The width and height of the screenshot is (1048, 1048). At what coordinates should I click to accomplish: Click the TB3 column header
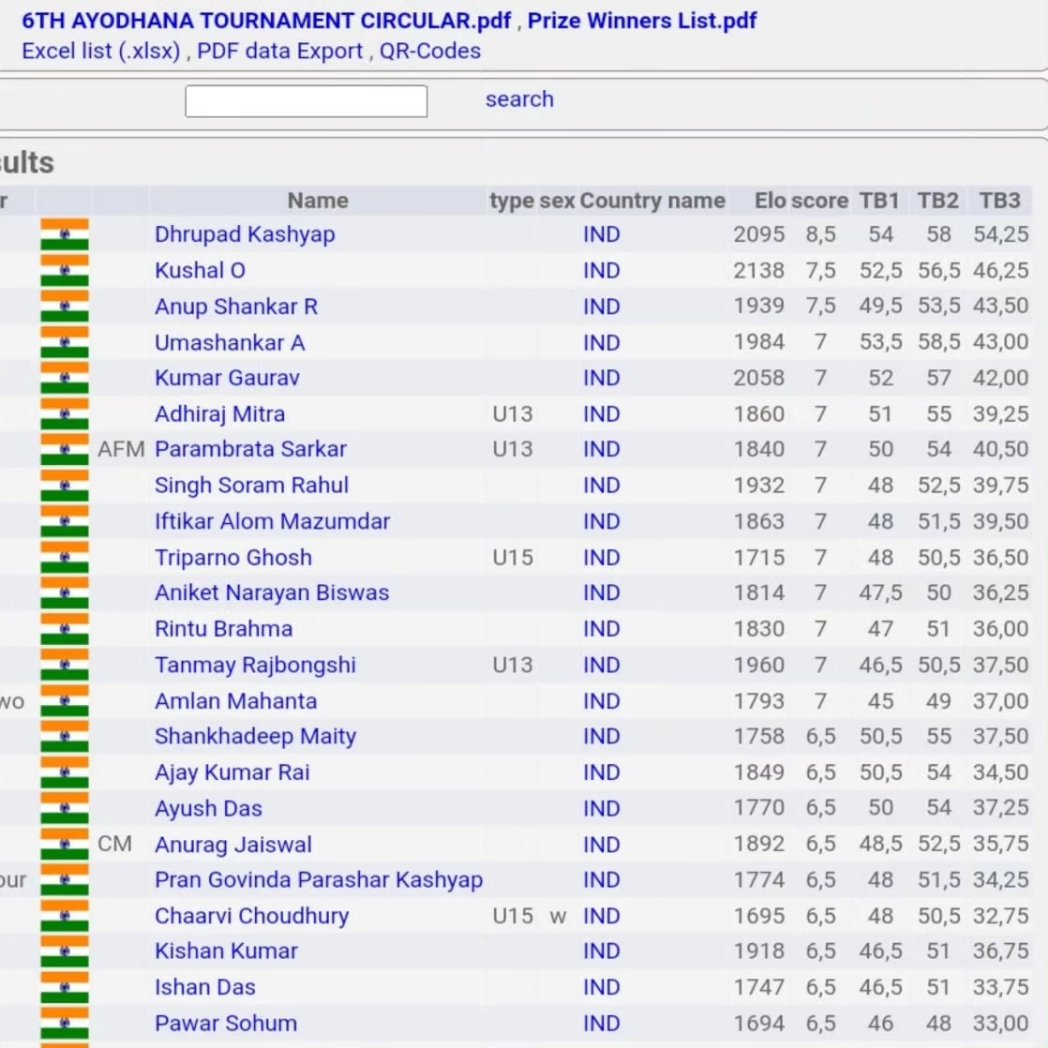(999, 201)
